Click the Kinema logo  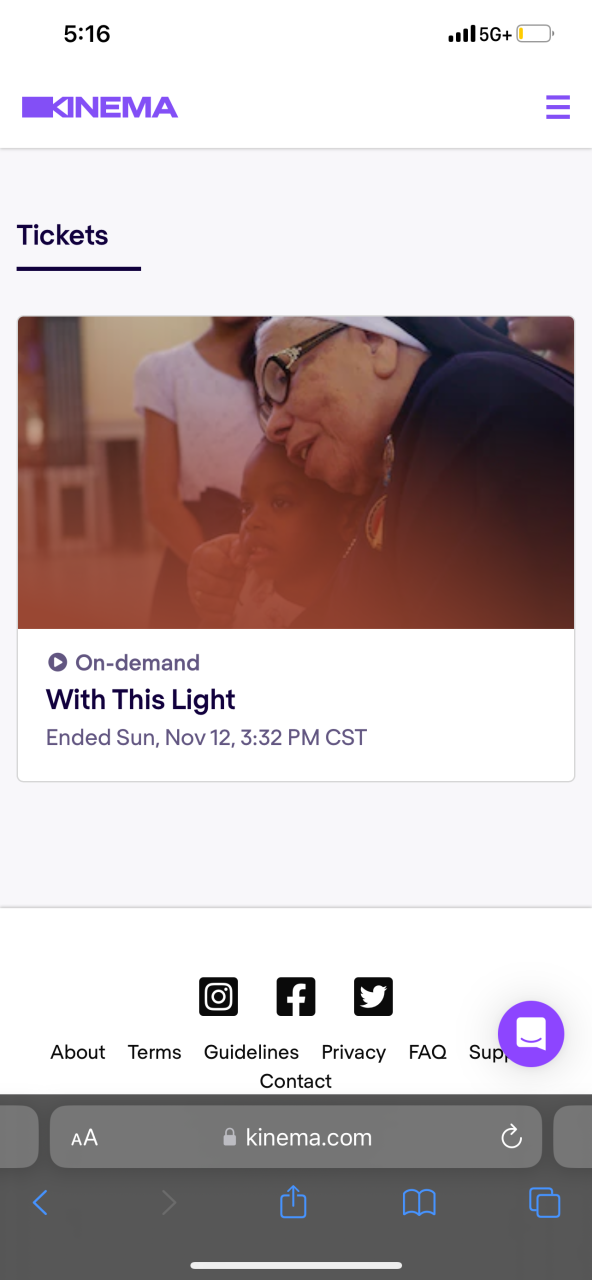pyautogui.click(x=100, y=107)
